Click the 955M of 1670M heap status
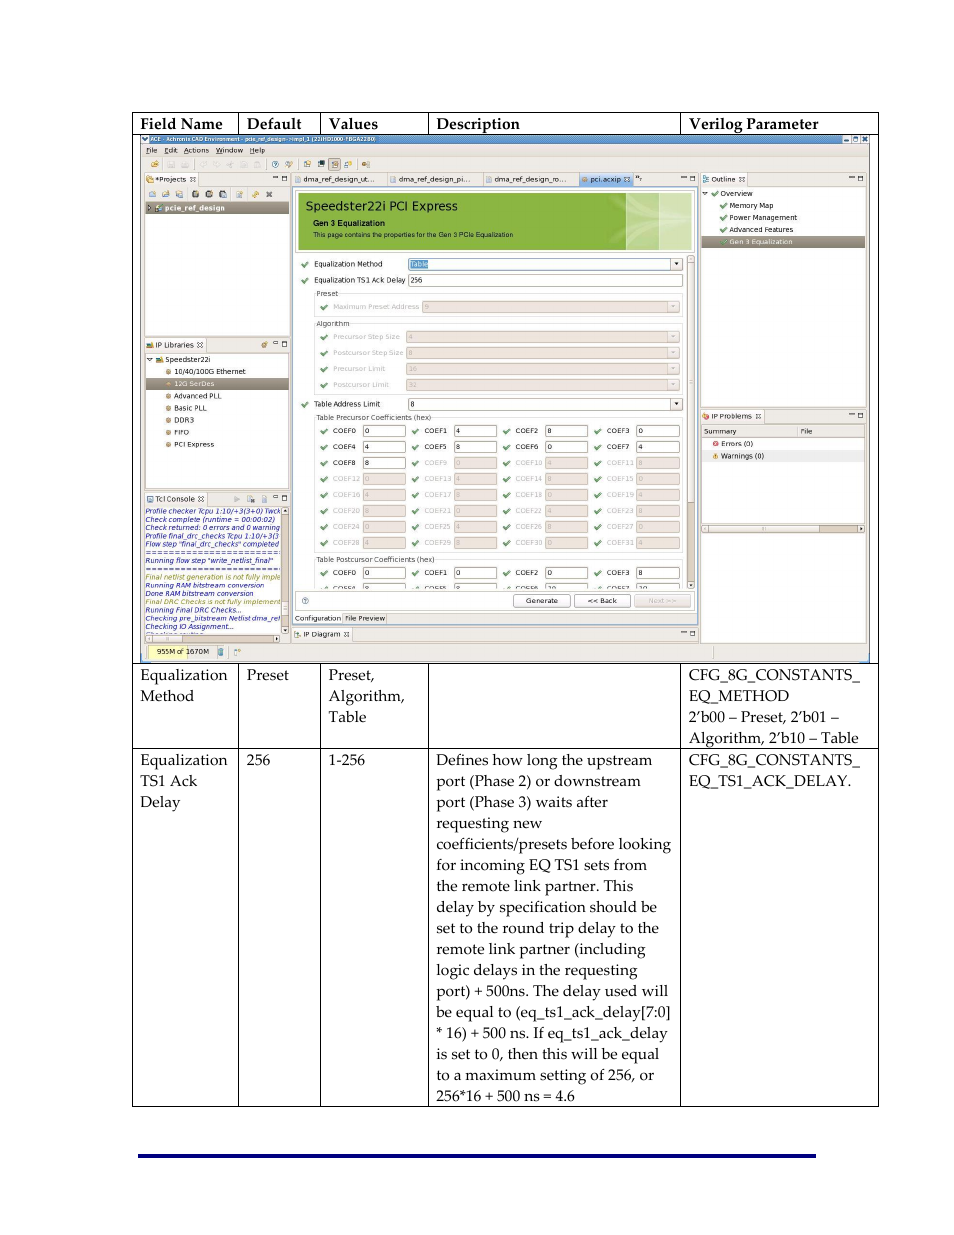The width and height of the screenshot is (954, 1235). tap(182, 652)
